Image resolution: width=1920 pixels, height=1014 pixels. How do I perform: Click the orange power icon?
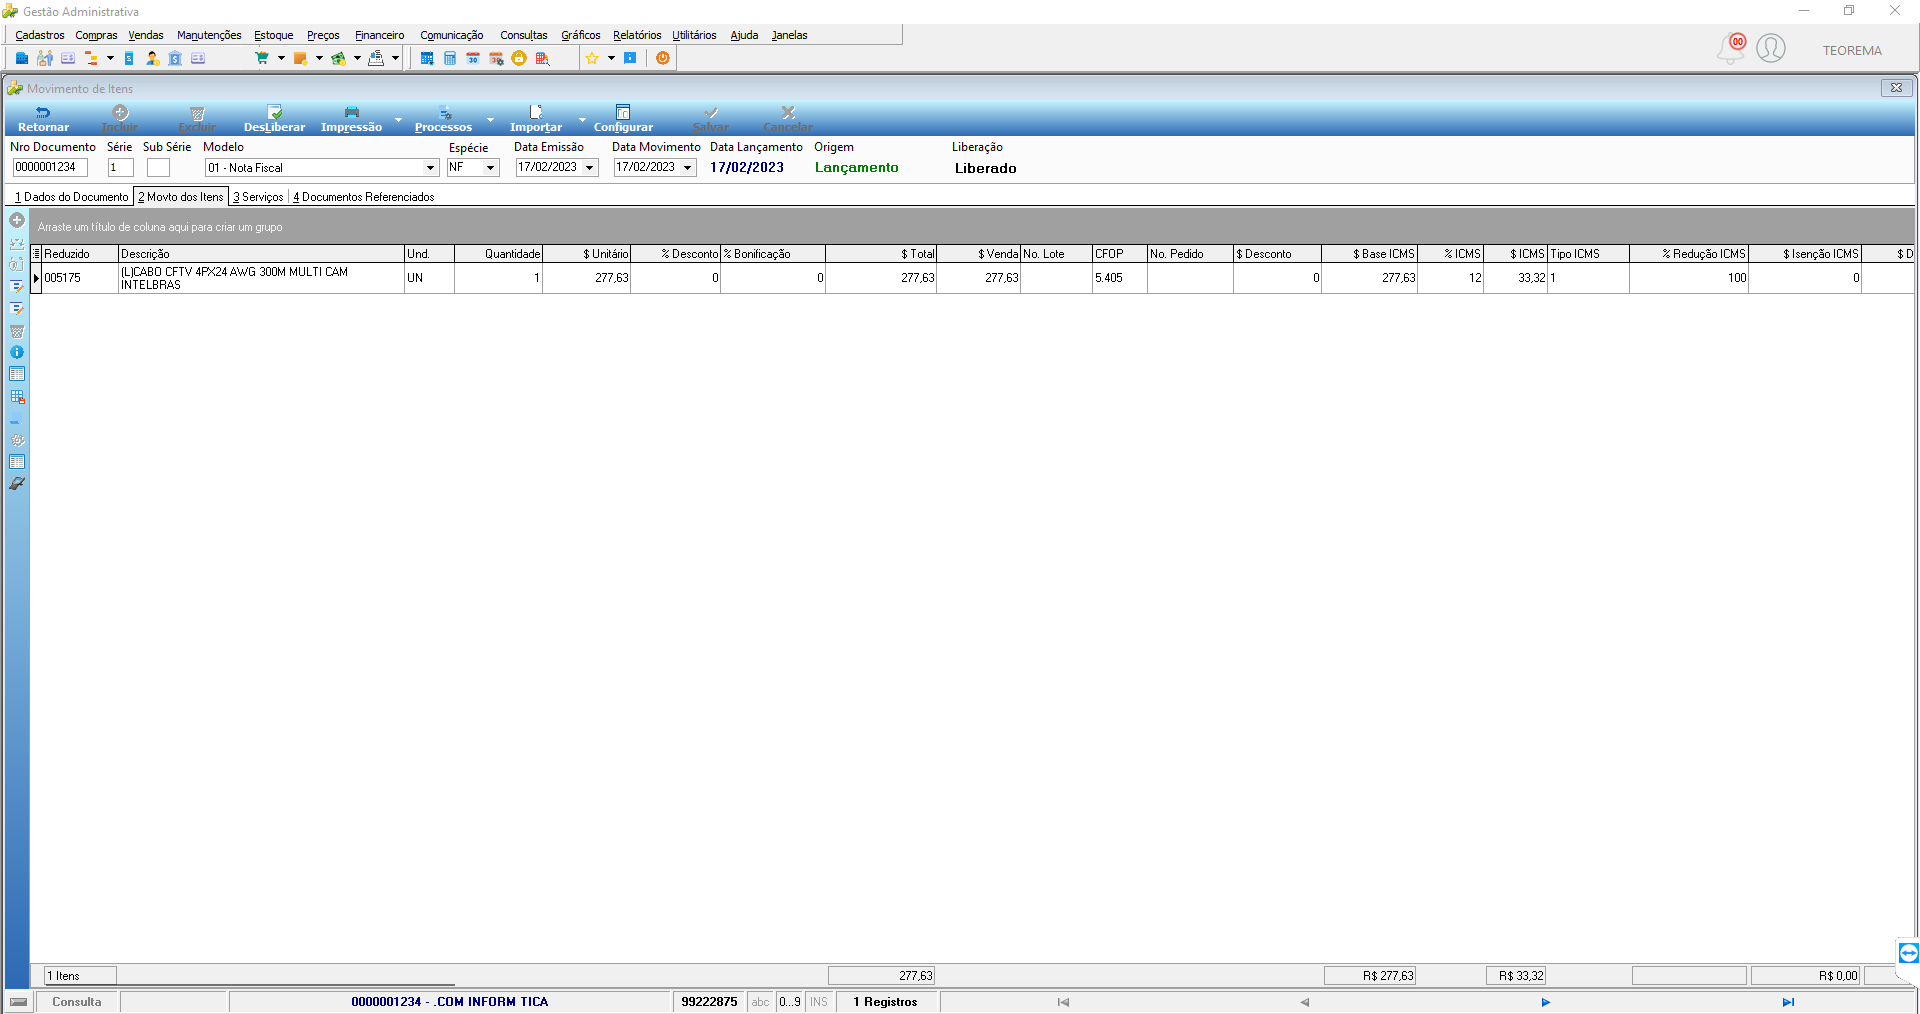pyautogui.click(x=663, y=58)
